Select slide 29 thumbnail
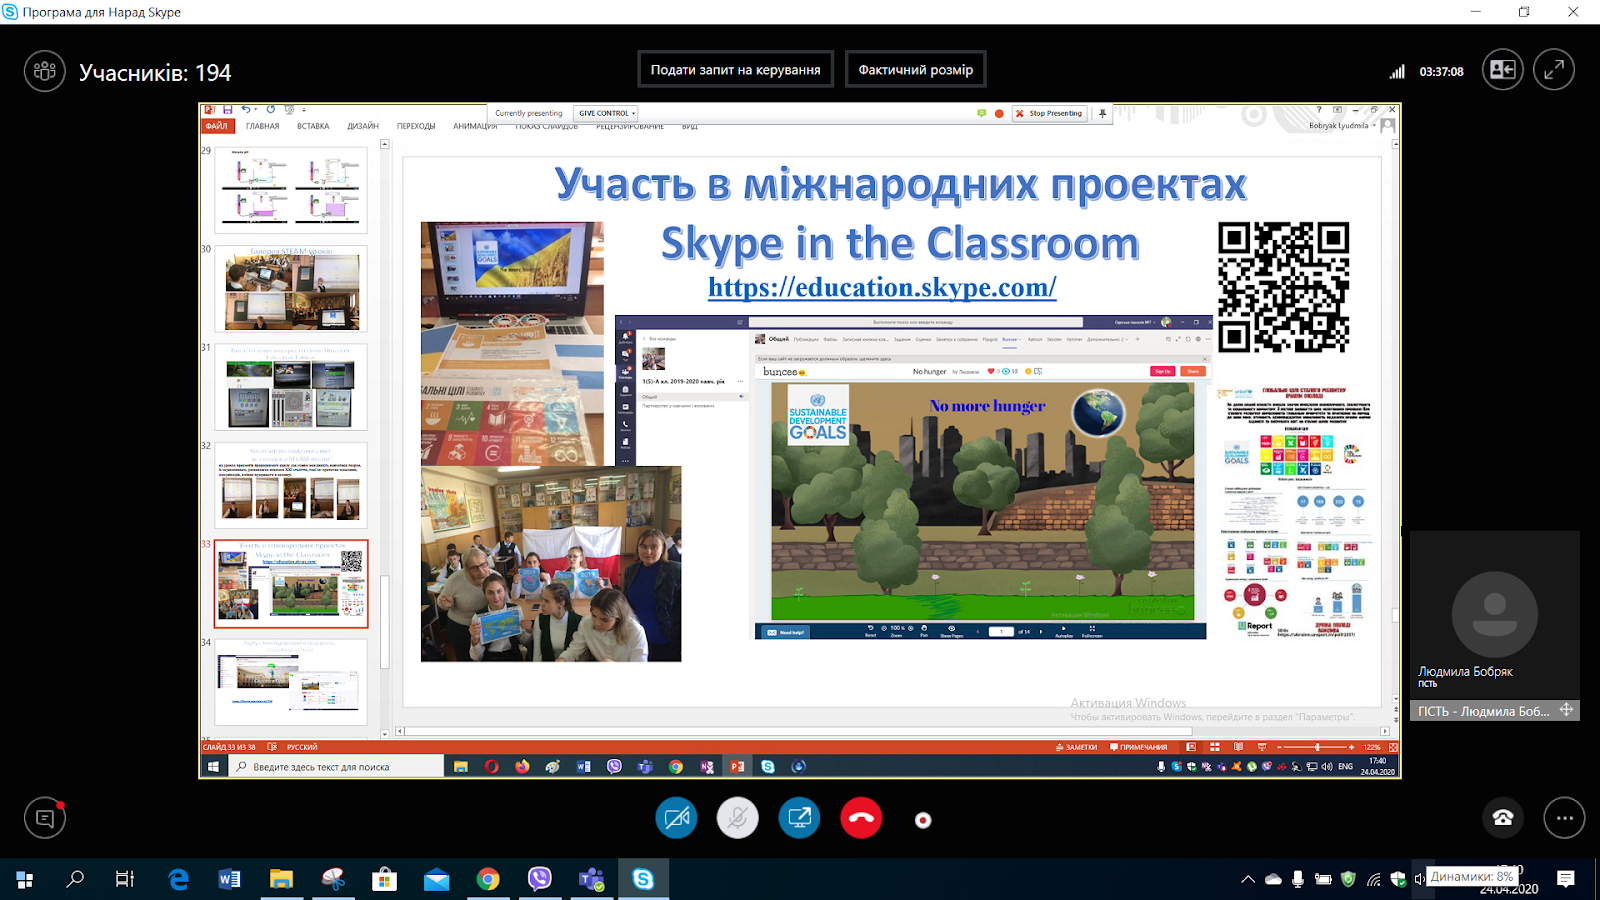1600x900 pixels. tap(291, 190)
